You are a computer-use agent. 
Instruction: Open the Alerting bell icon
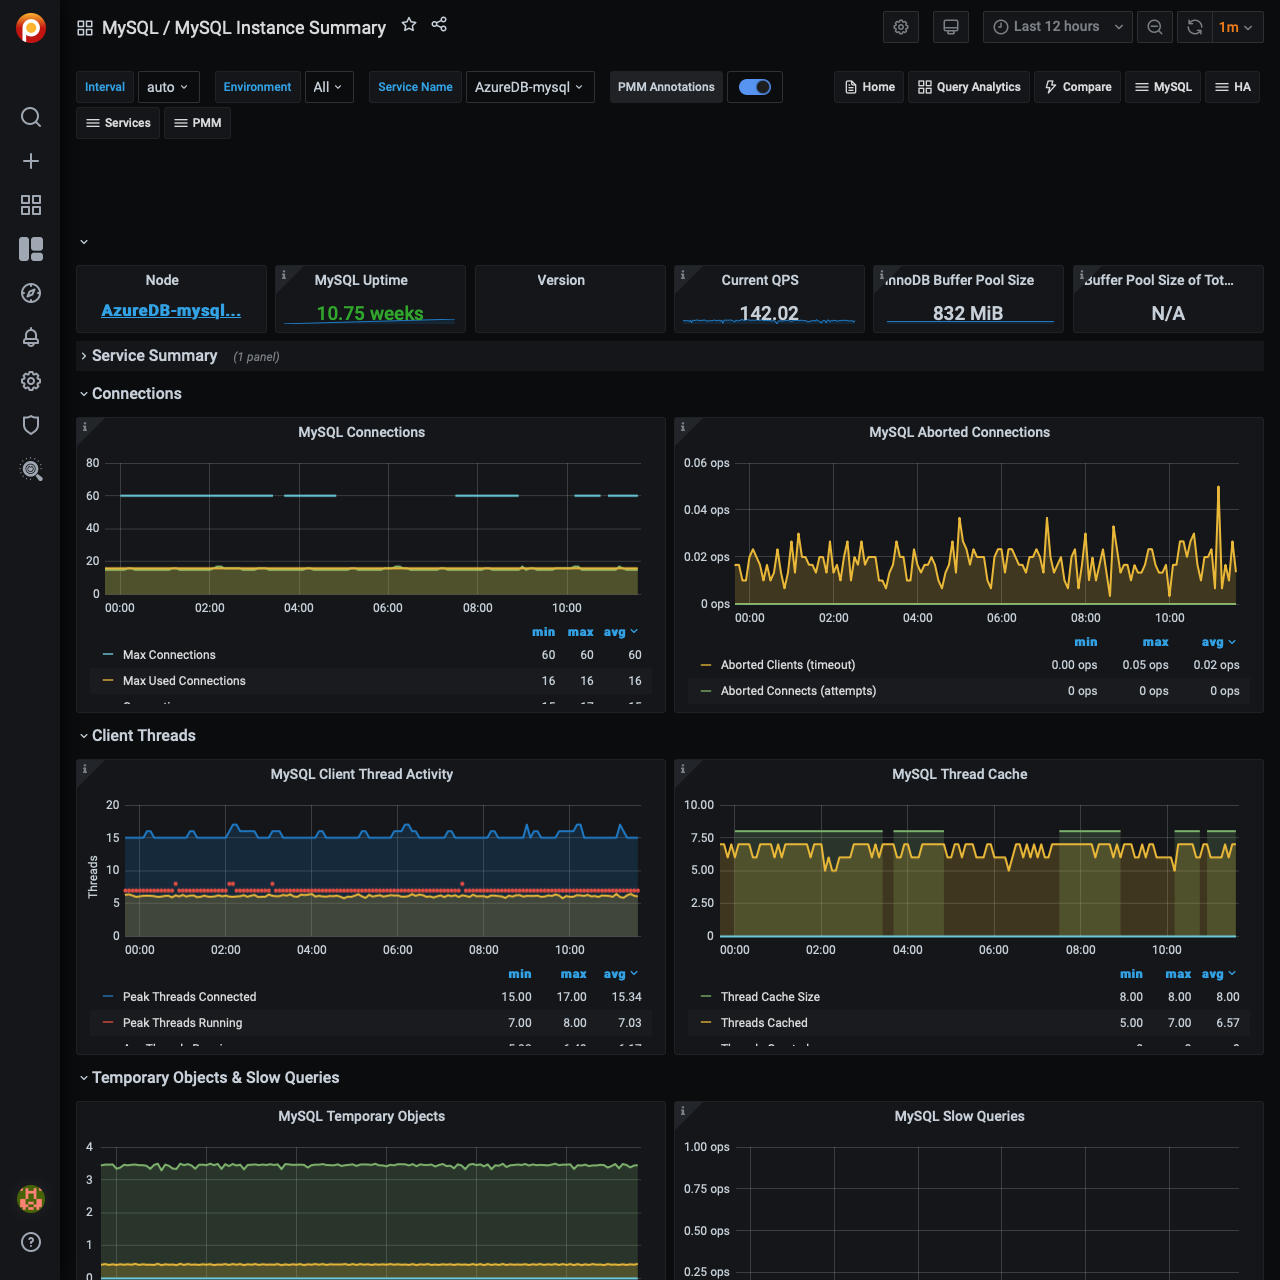(x=31, y=337)
